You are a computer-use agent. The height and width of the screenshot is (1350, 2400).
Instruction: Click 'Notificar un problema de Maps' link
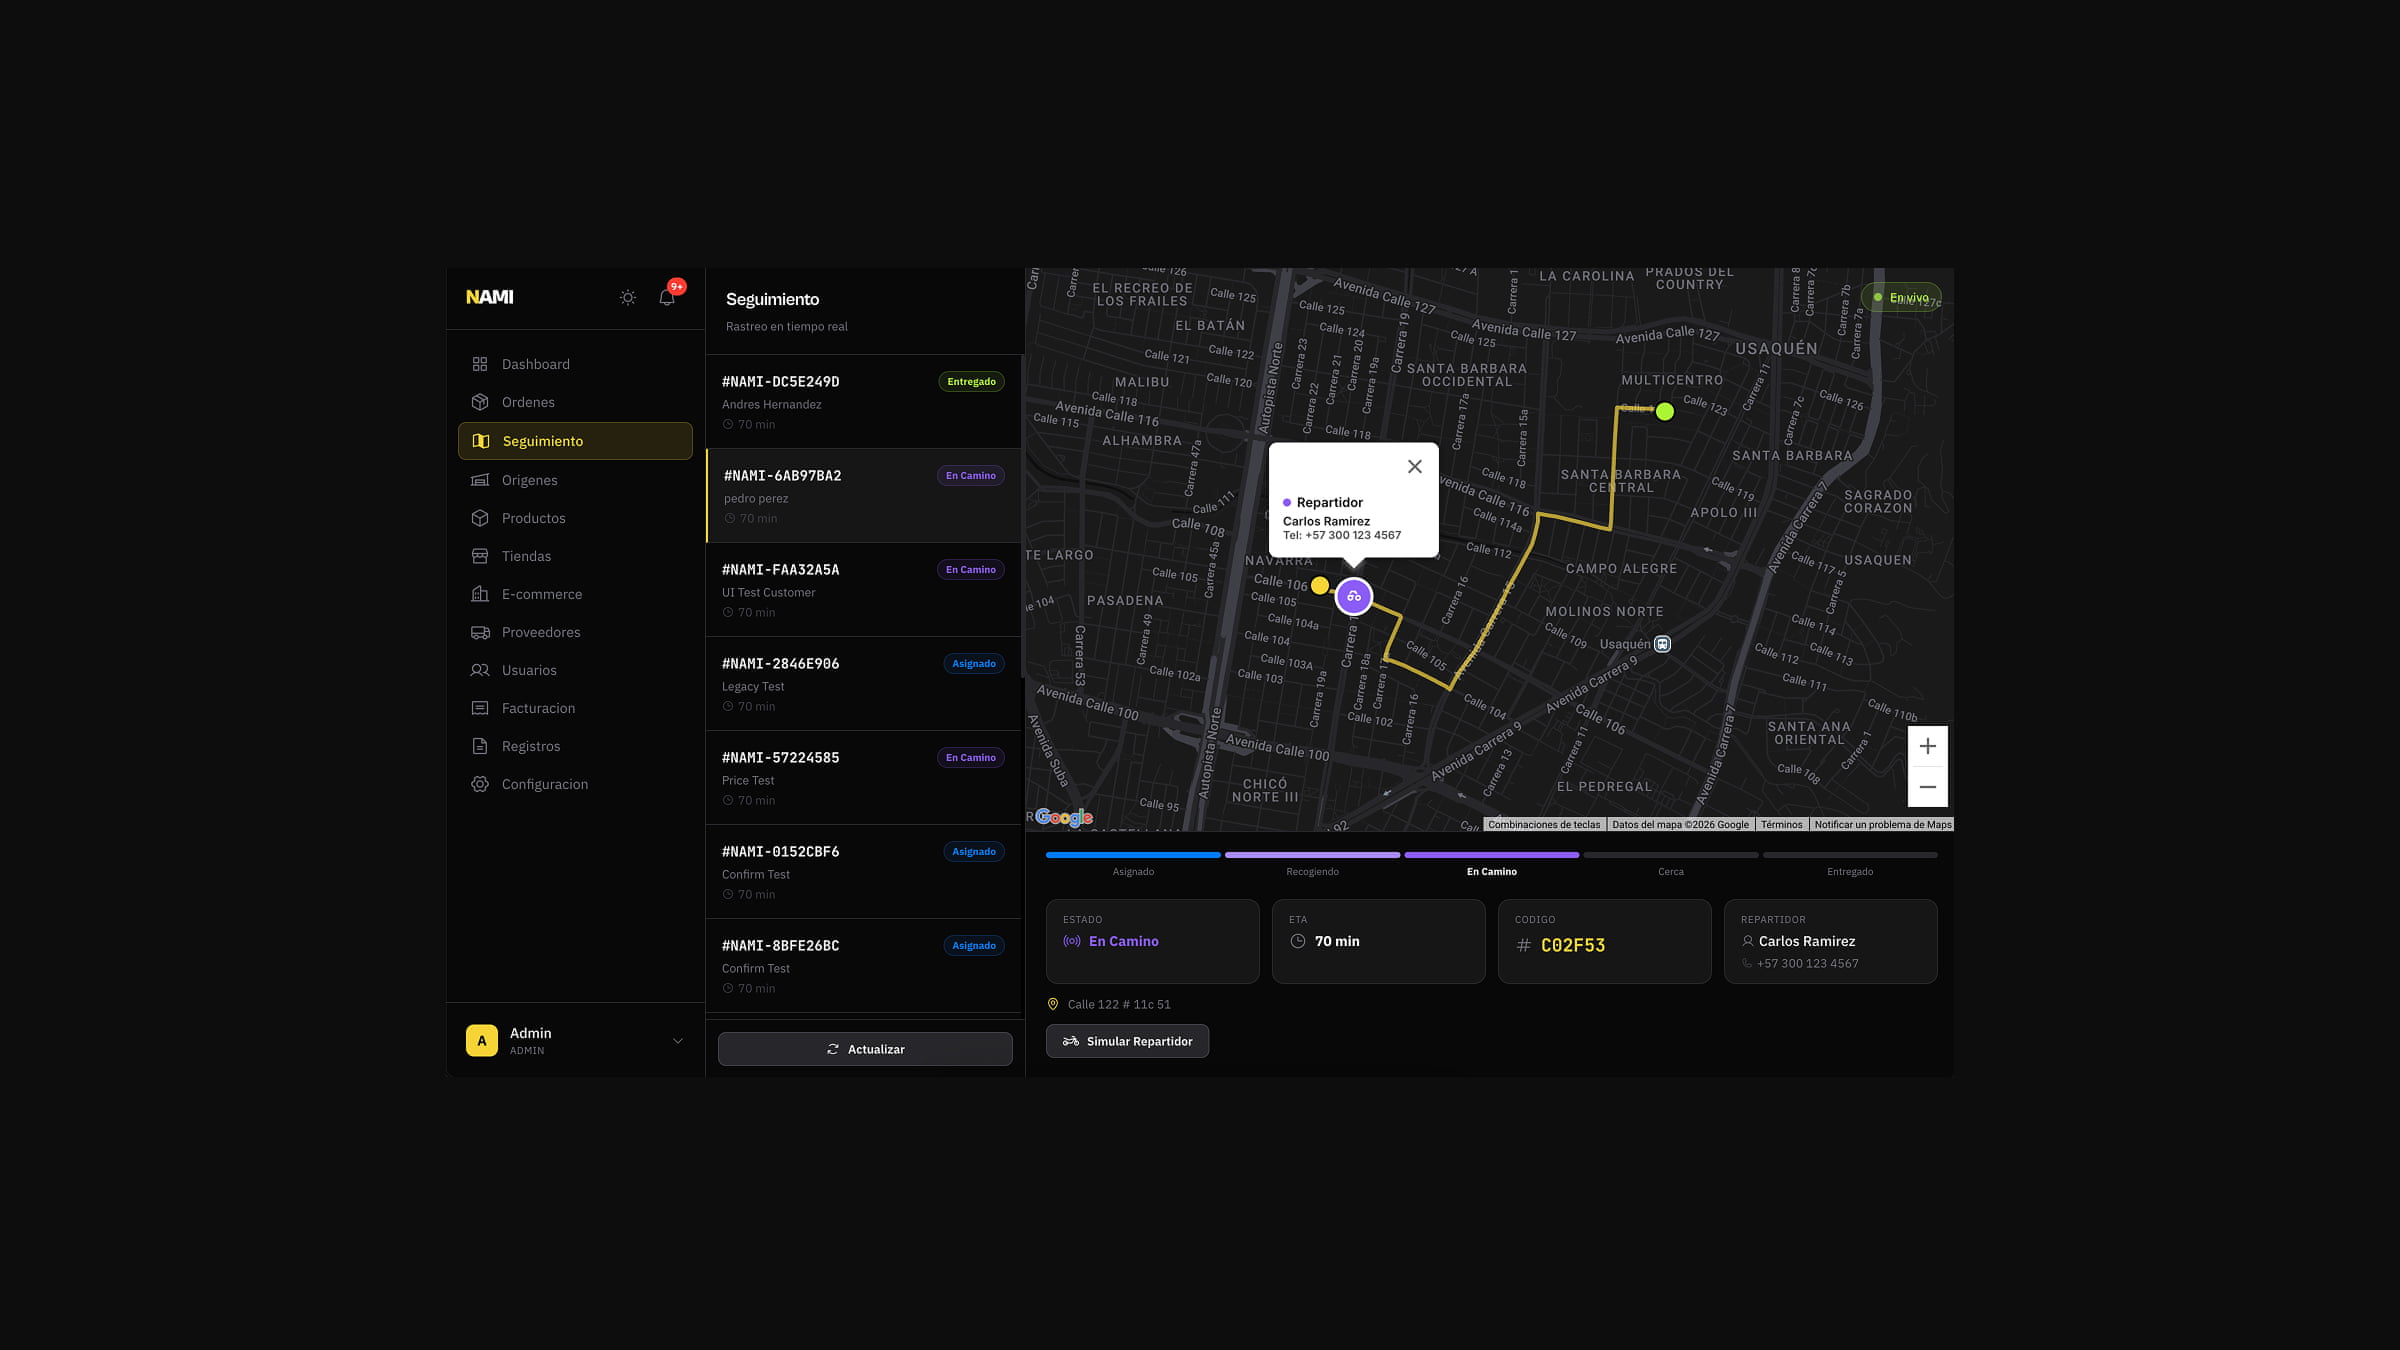(x=1882, y=825)
